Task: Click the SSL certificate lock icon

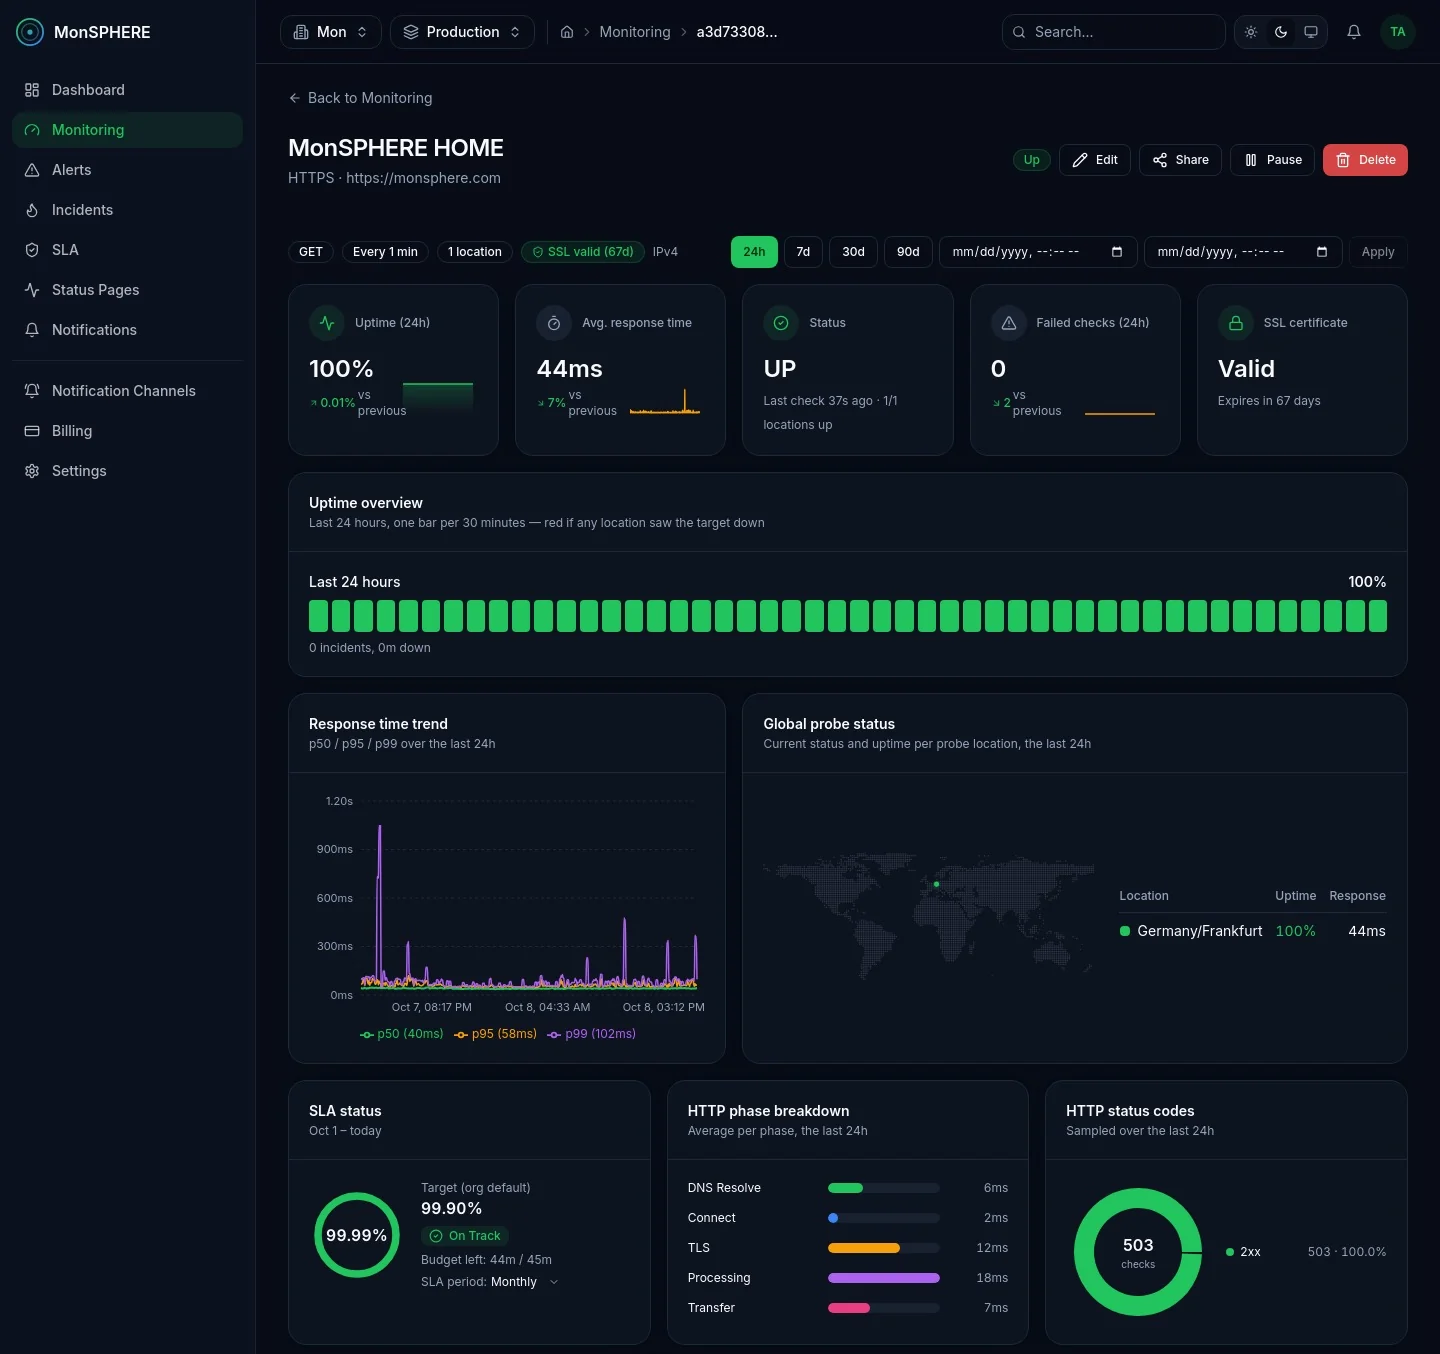Action: (1236, 323)
